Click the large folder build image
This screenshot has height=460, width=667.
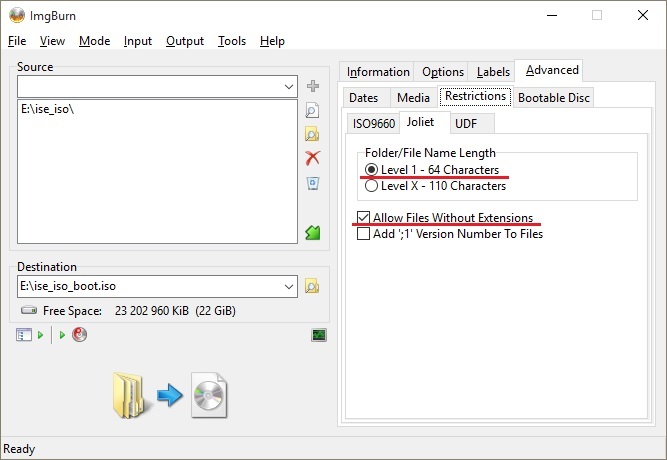[x=131, y=395]
